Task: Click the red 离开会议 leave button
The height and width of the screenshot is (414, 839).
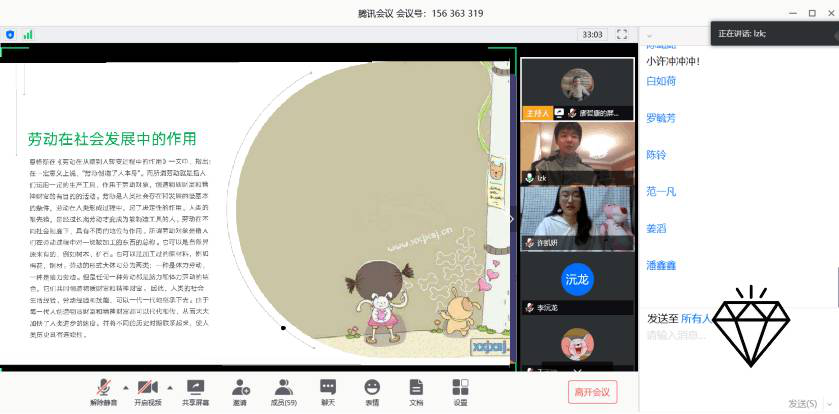Action: coord(594,390)
